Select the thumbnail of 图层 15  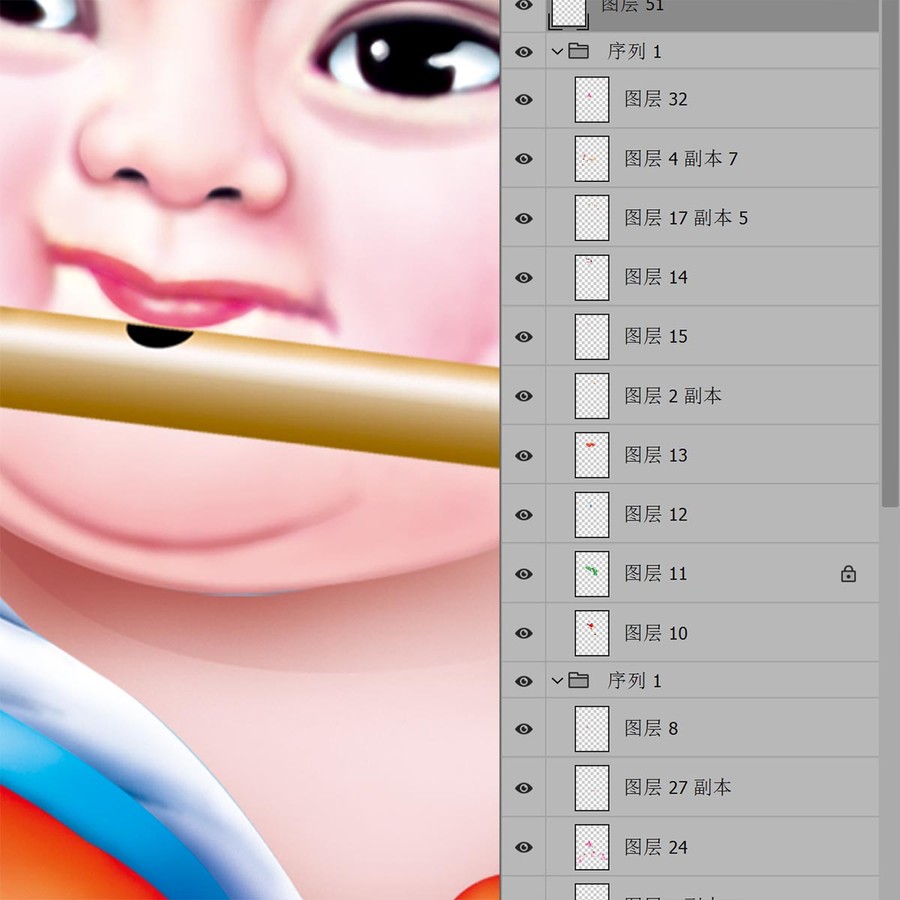(592, 336)
